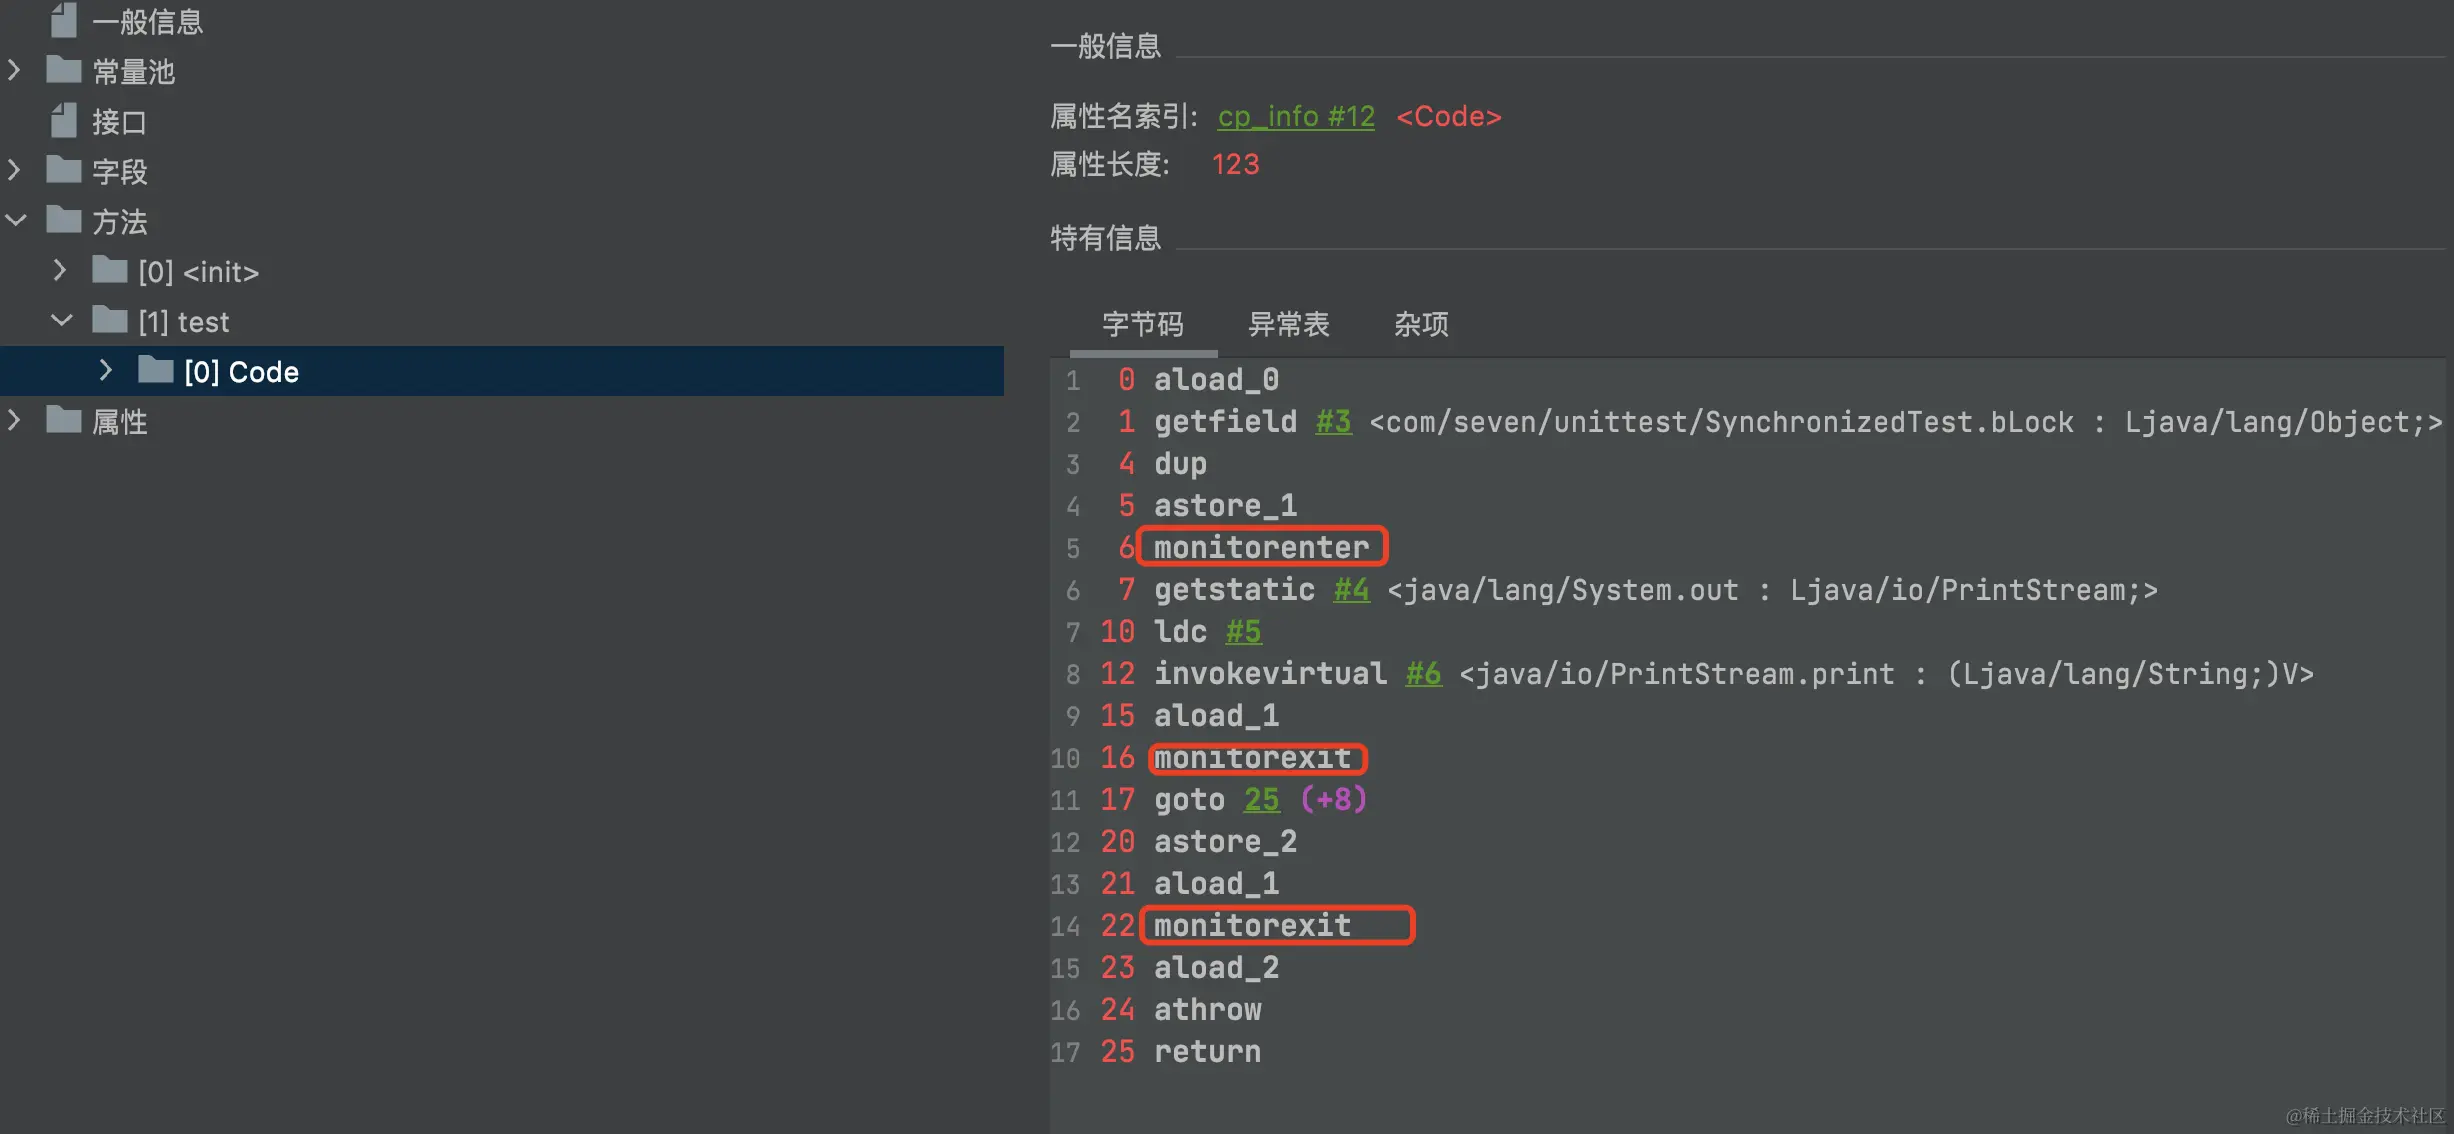Click the 接口 file icon
The image size is (2454, 1134).
[64, 121]
